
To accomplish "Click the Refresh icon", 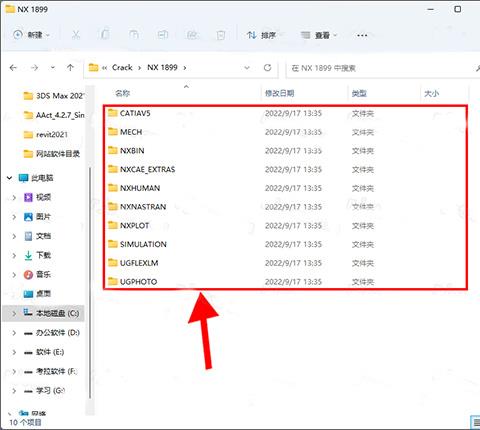I will (267, 68).
